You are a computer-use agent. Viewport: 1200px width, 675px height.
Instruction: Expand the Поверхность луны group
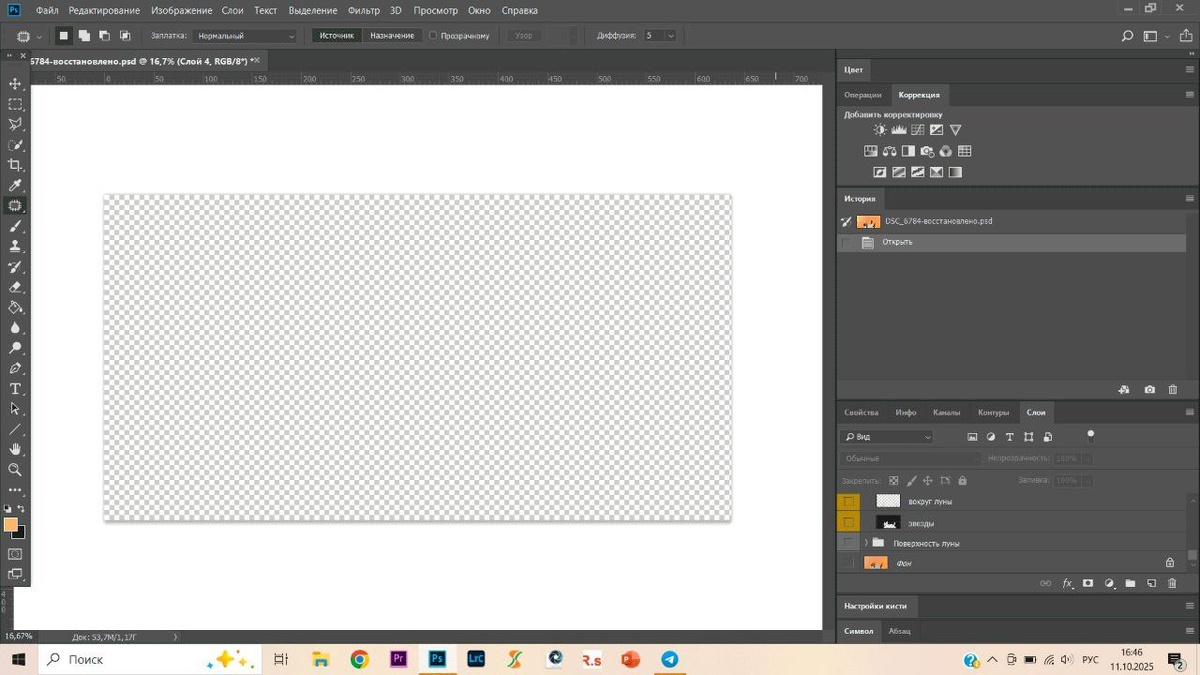tap(866, 543)
